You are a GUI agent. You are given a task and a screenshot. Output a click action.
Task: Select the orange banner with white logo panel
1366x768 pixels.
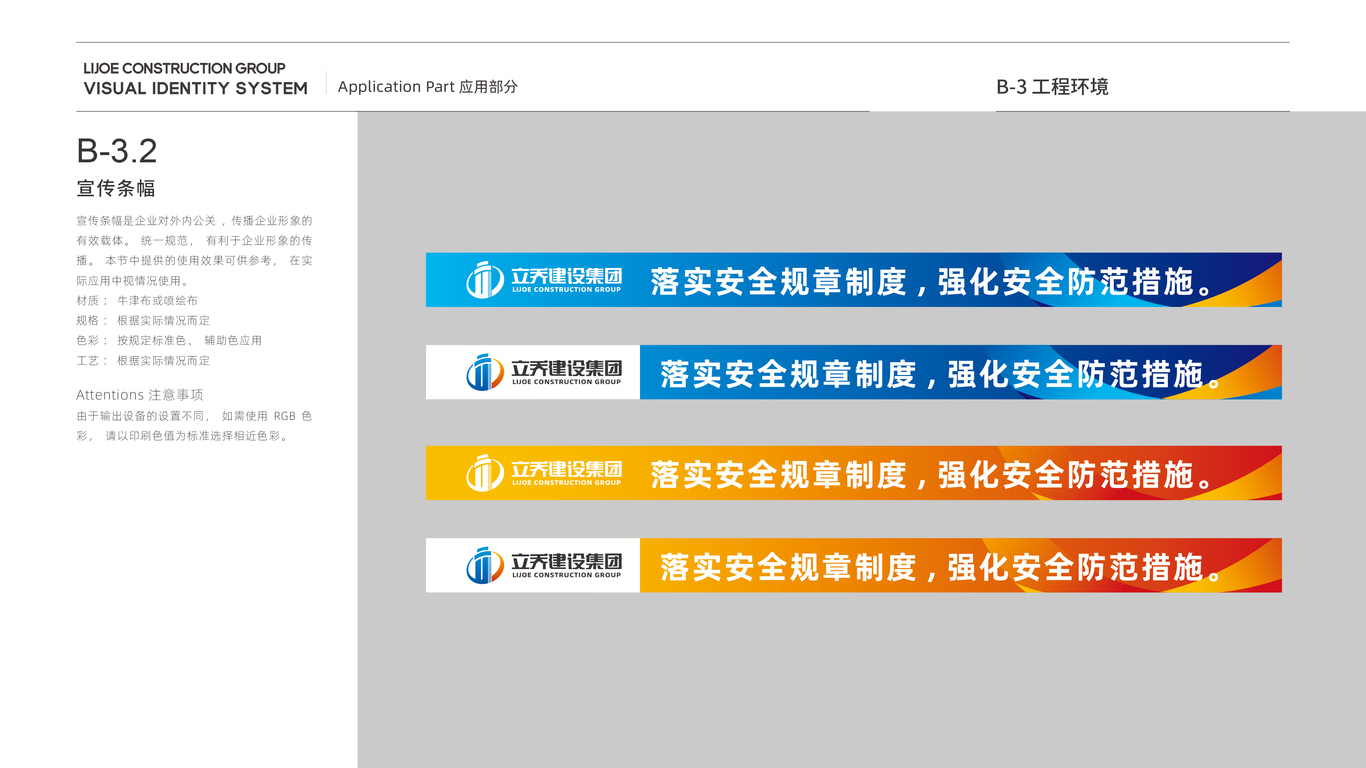854,565
